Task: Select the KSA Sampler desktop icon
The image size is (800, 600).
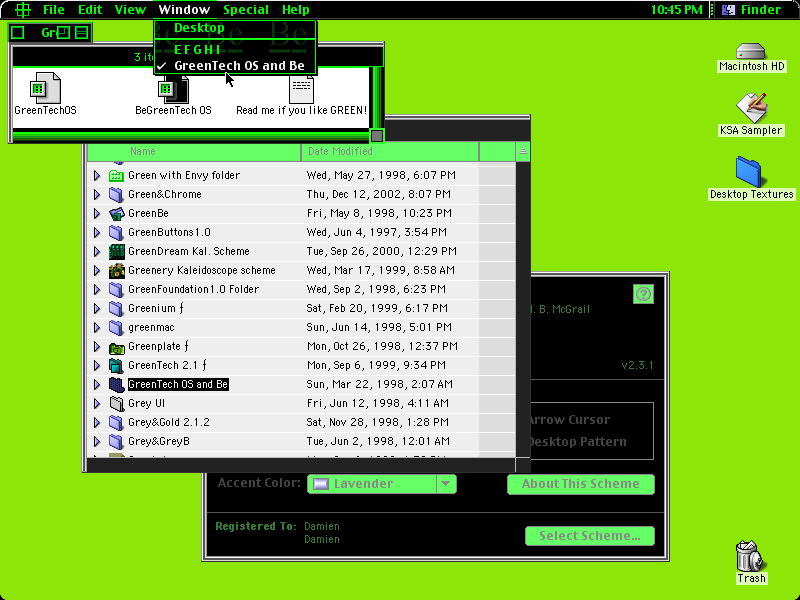Action: 751,107
